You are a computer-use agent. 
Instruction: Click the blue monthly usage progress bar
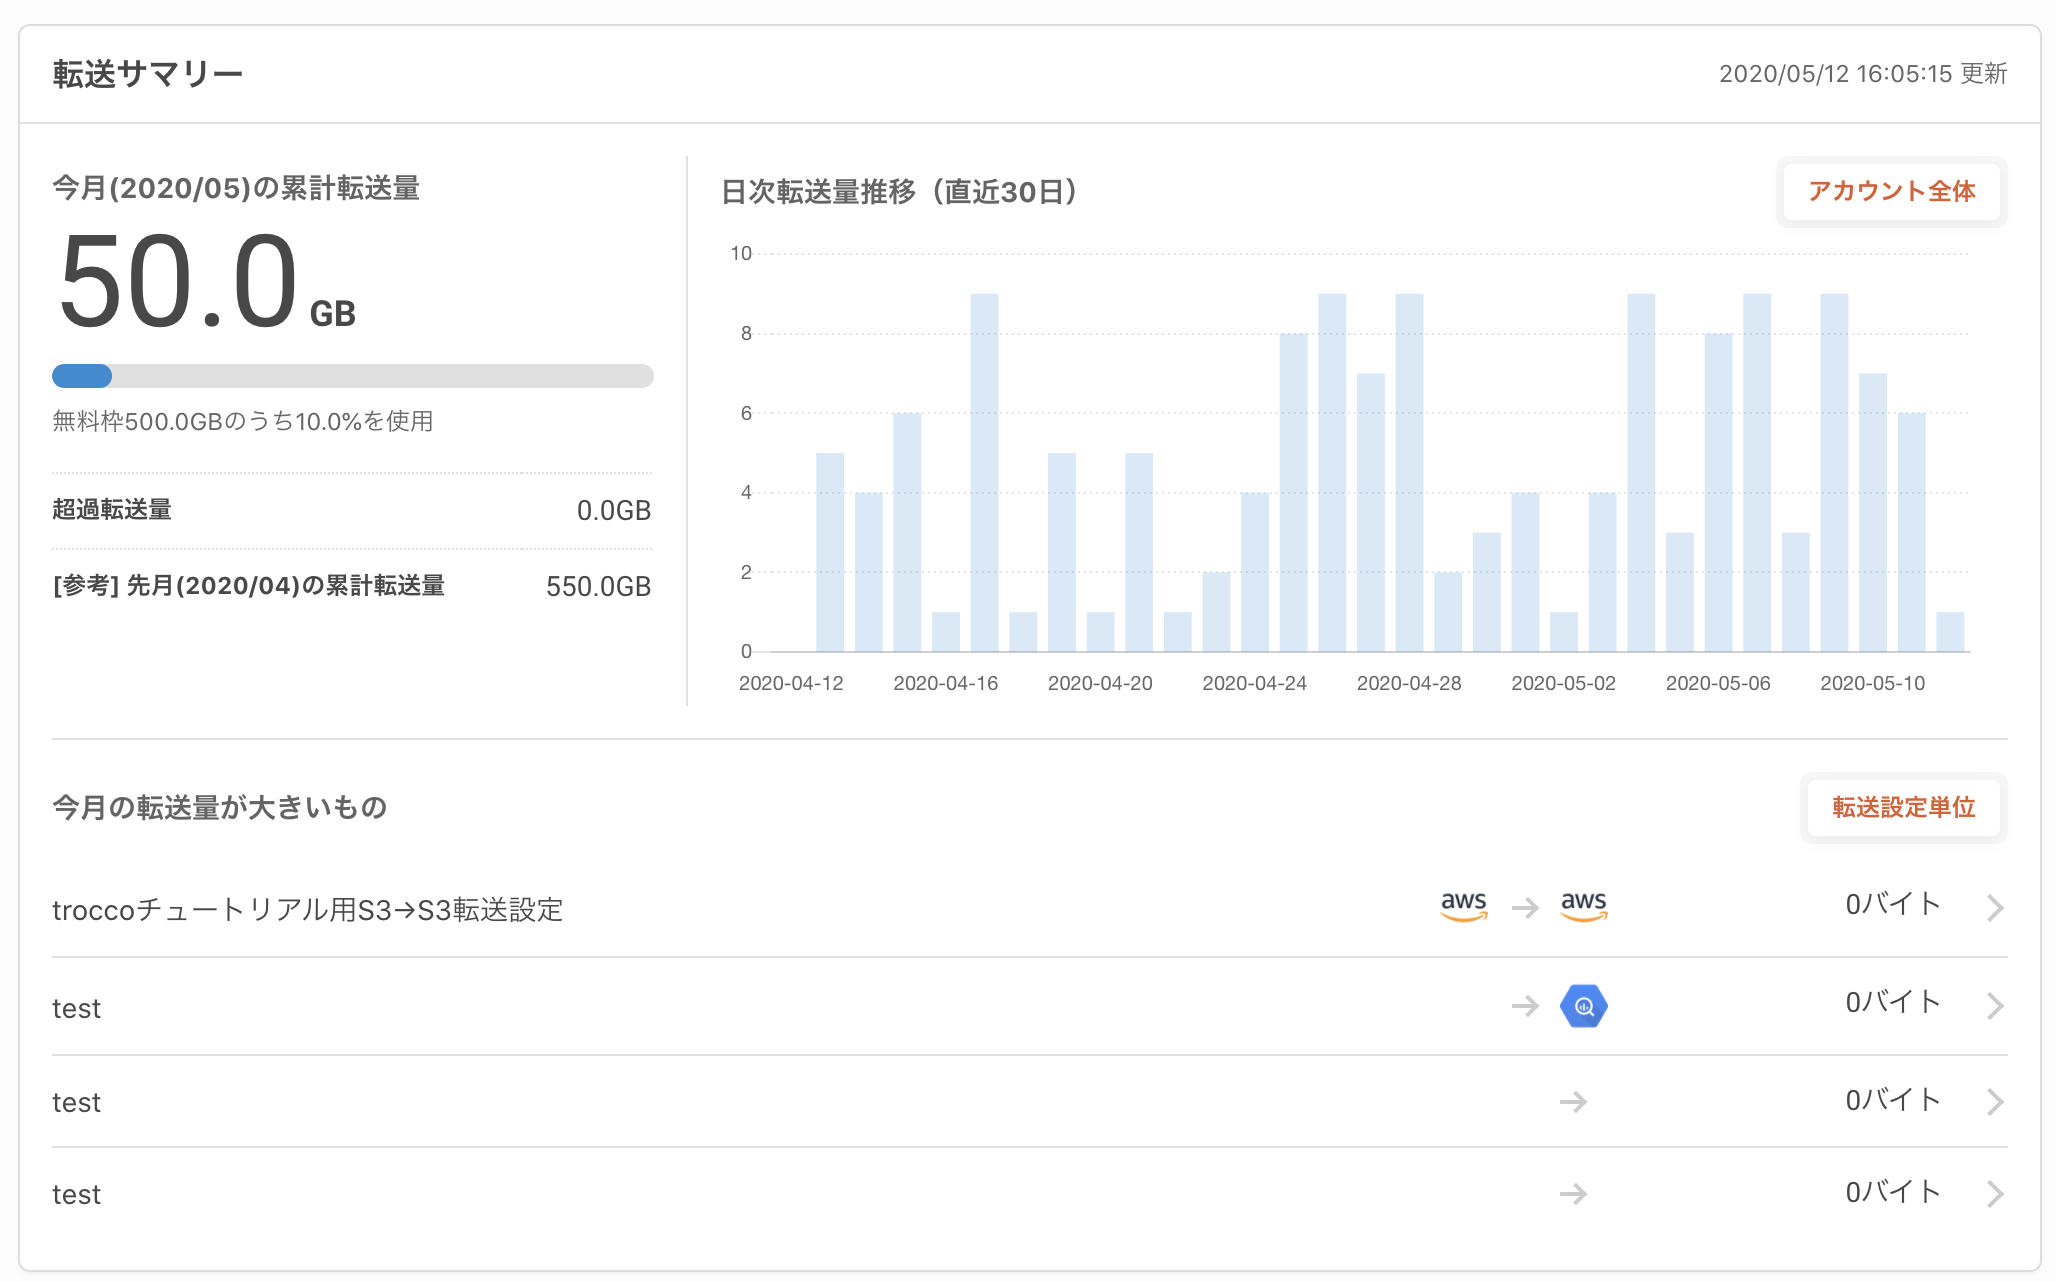[x=82, y=376]
